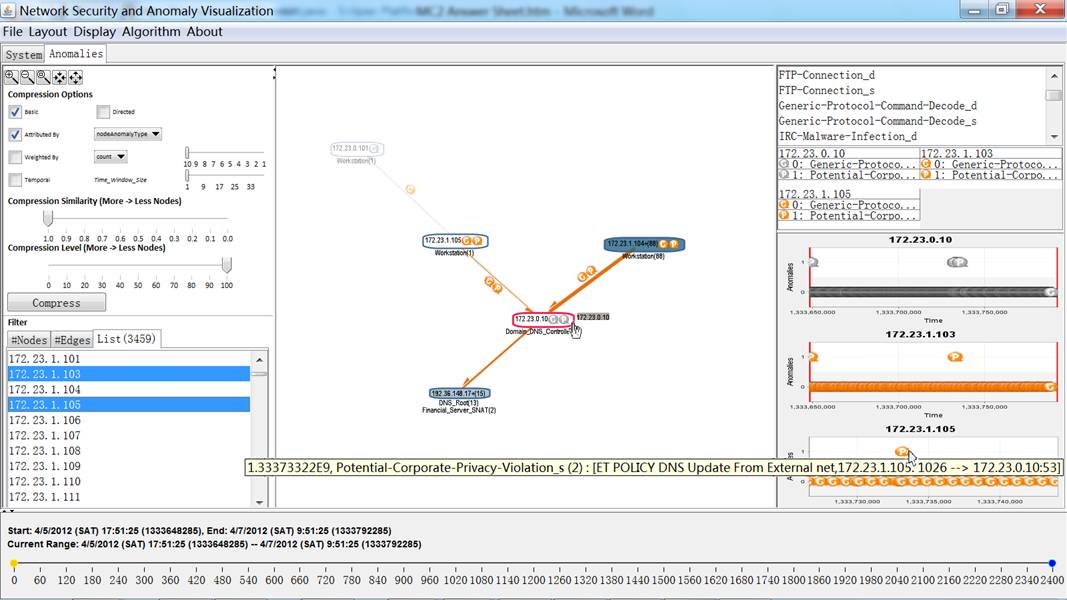Click the orange G icon under 172.23.1.105 legend
The height and width of the screenshot is (600, 1067).
(784, 205)
